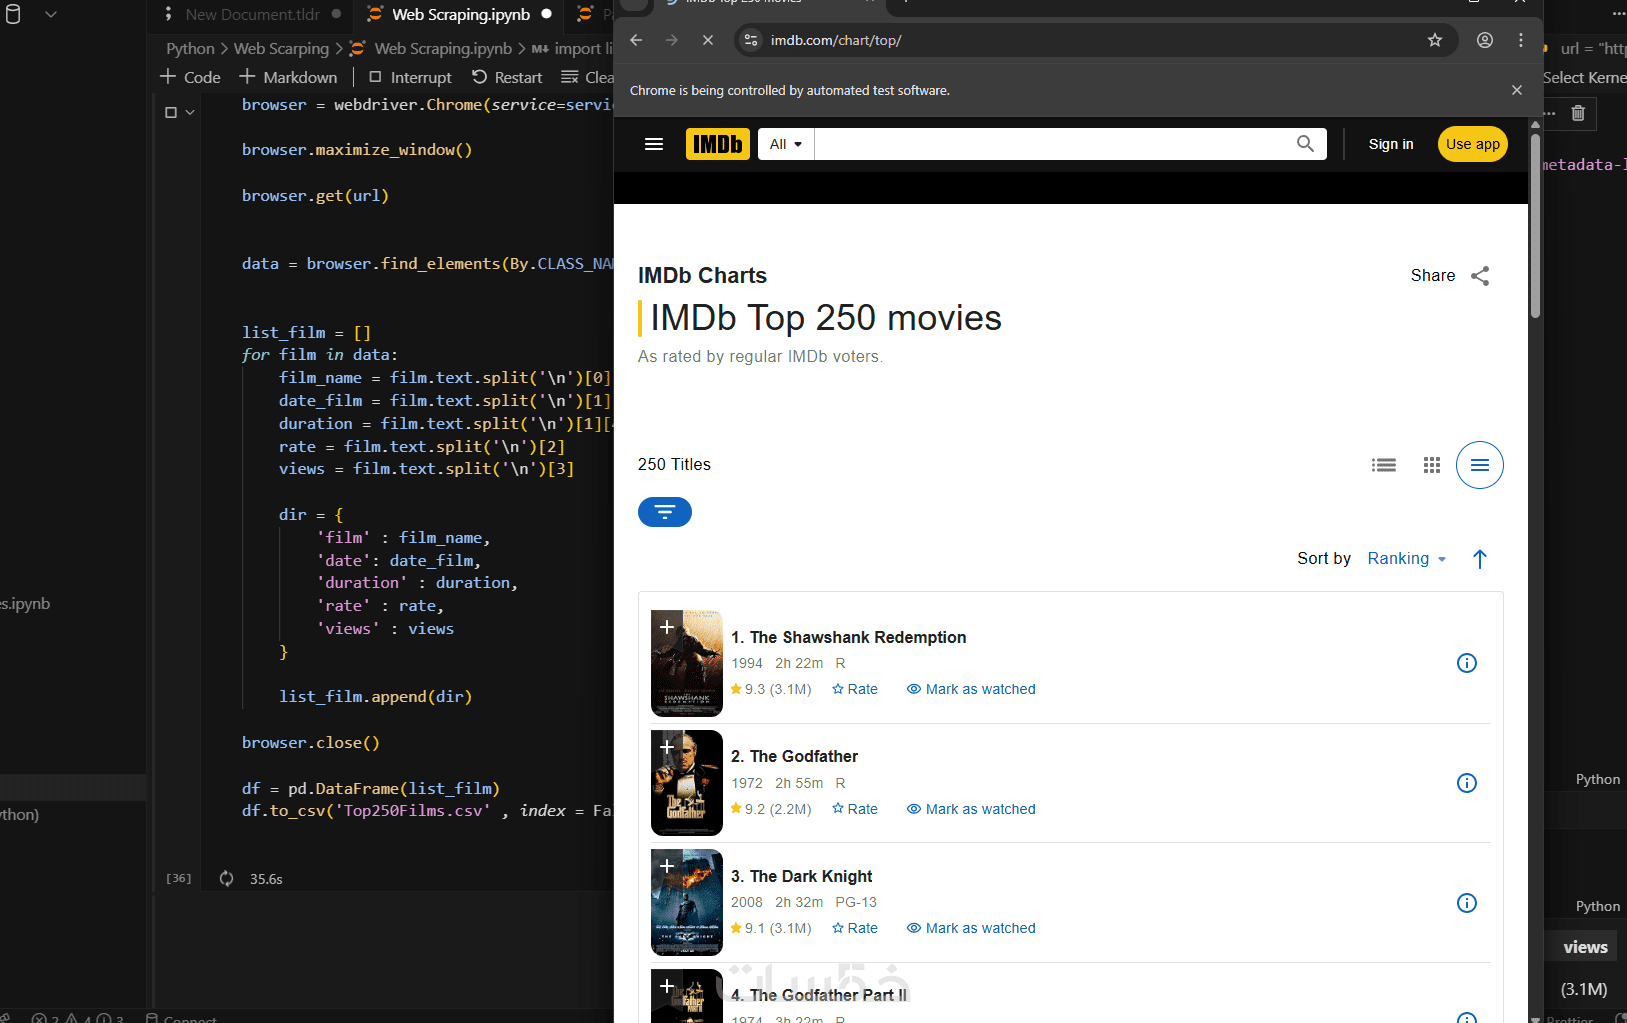Bookmark this page with the star icon
The width and height of the screenshot is (1627, 1023).
click(1435, 40)
